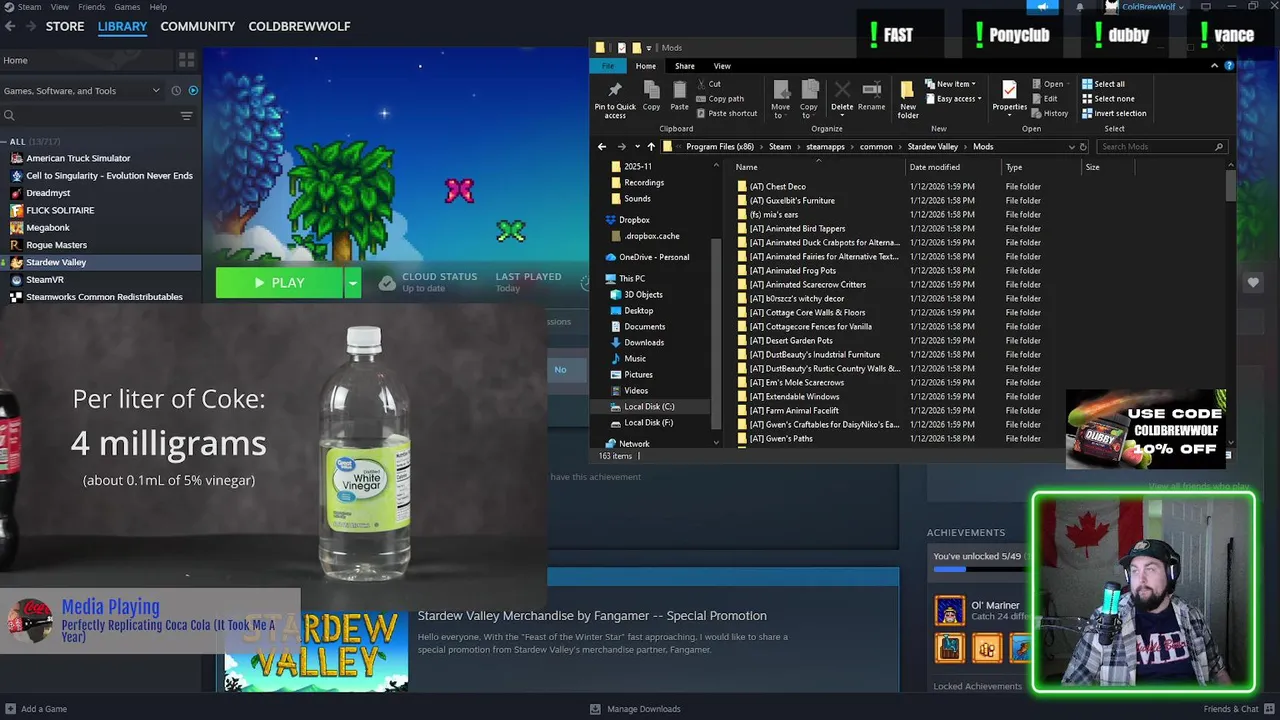This screenshot has width=1280, height=720.
Task: Open Manage Downloads in Steam footer
Action: click(x=635, y=709)
